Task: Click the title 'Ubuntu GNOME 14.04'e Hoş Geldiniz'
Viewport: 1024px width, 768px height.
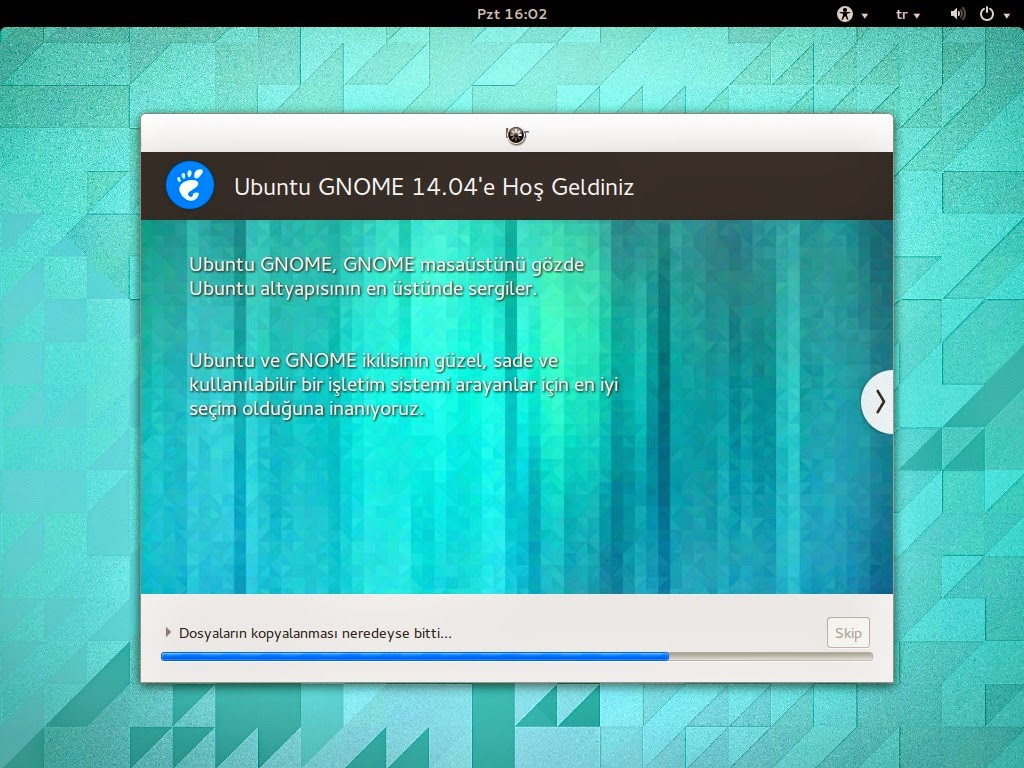Action: coord(434,187)
